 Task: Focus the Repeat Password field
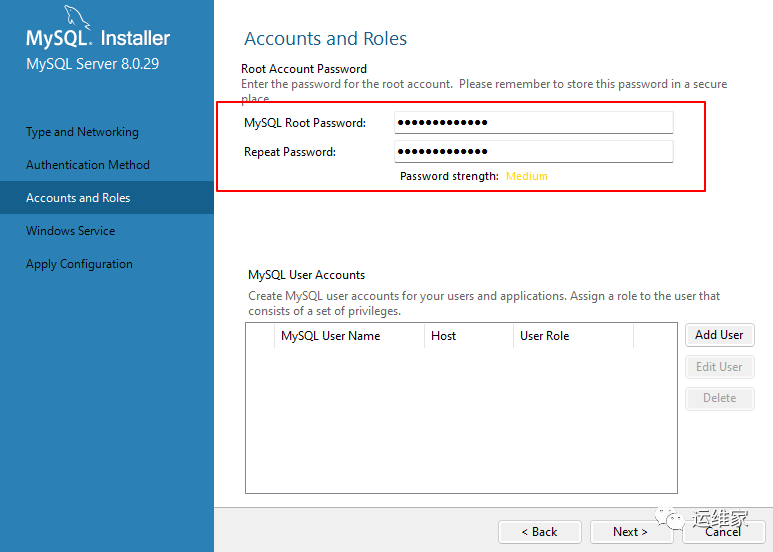pos(533,151)
